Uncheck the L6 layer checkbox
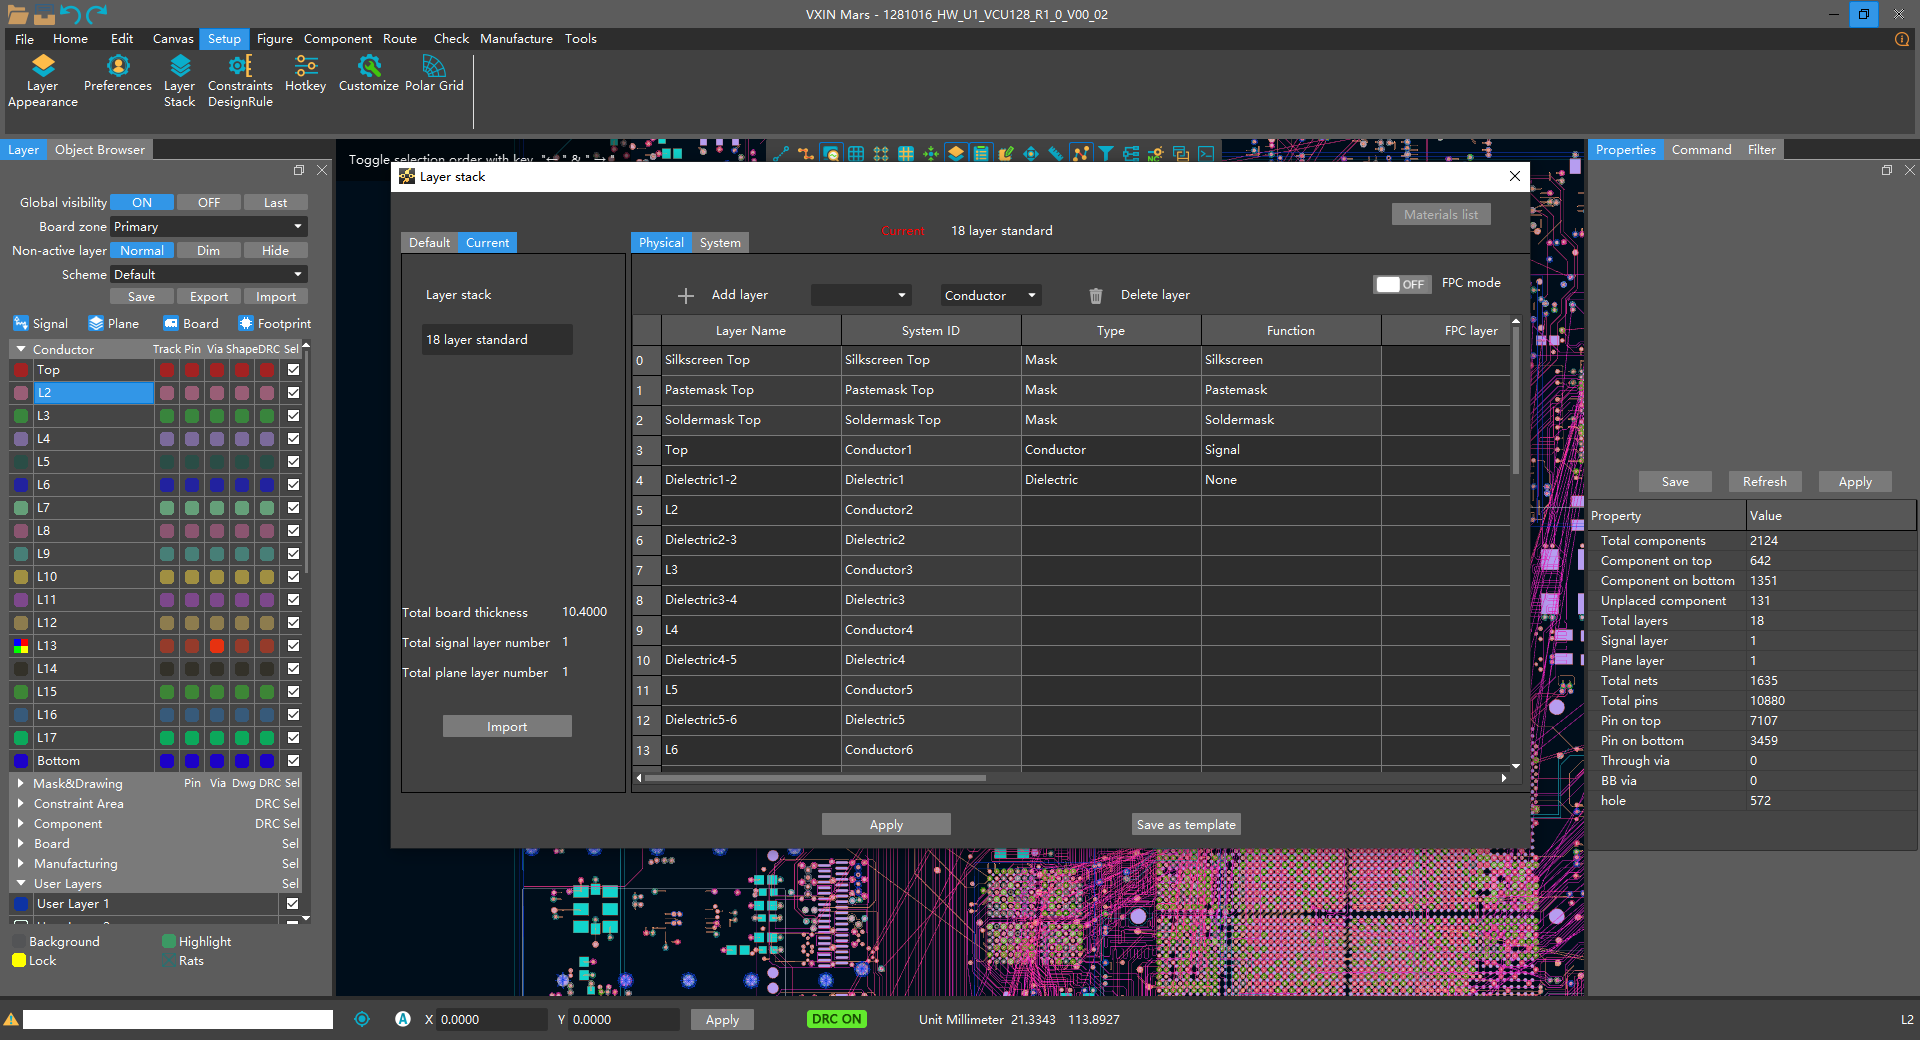This screenshot has width=1920, height=1040. click(293, 485)
